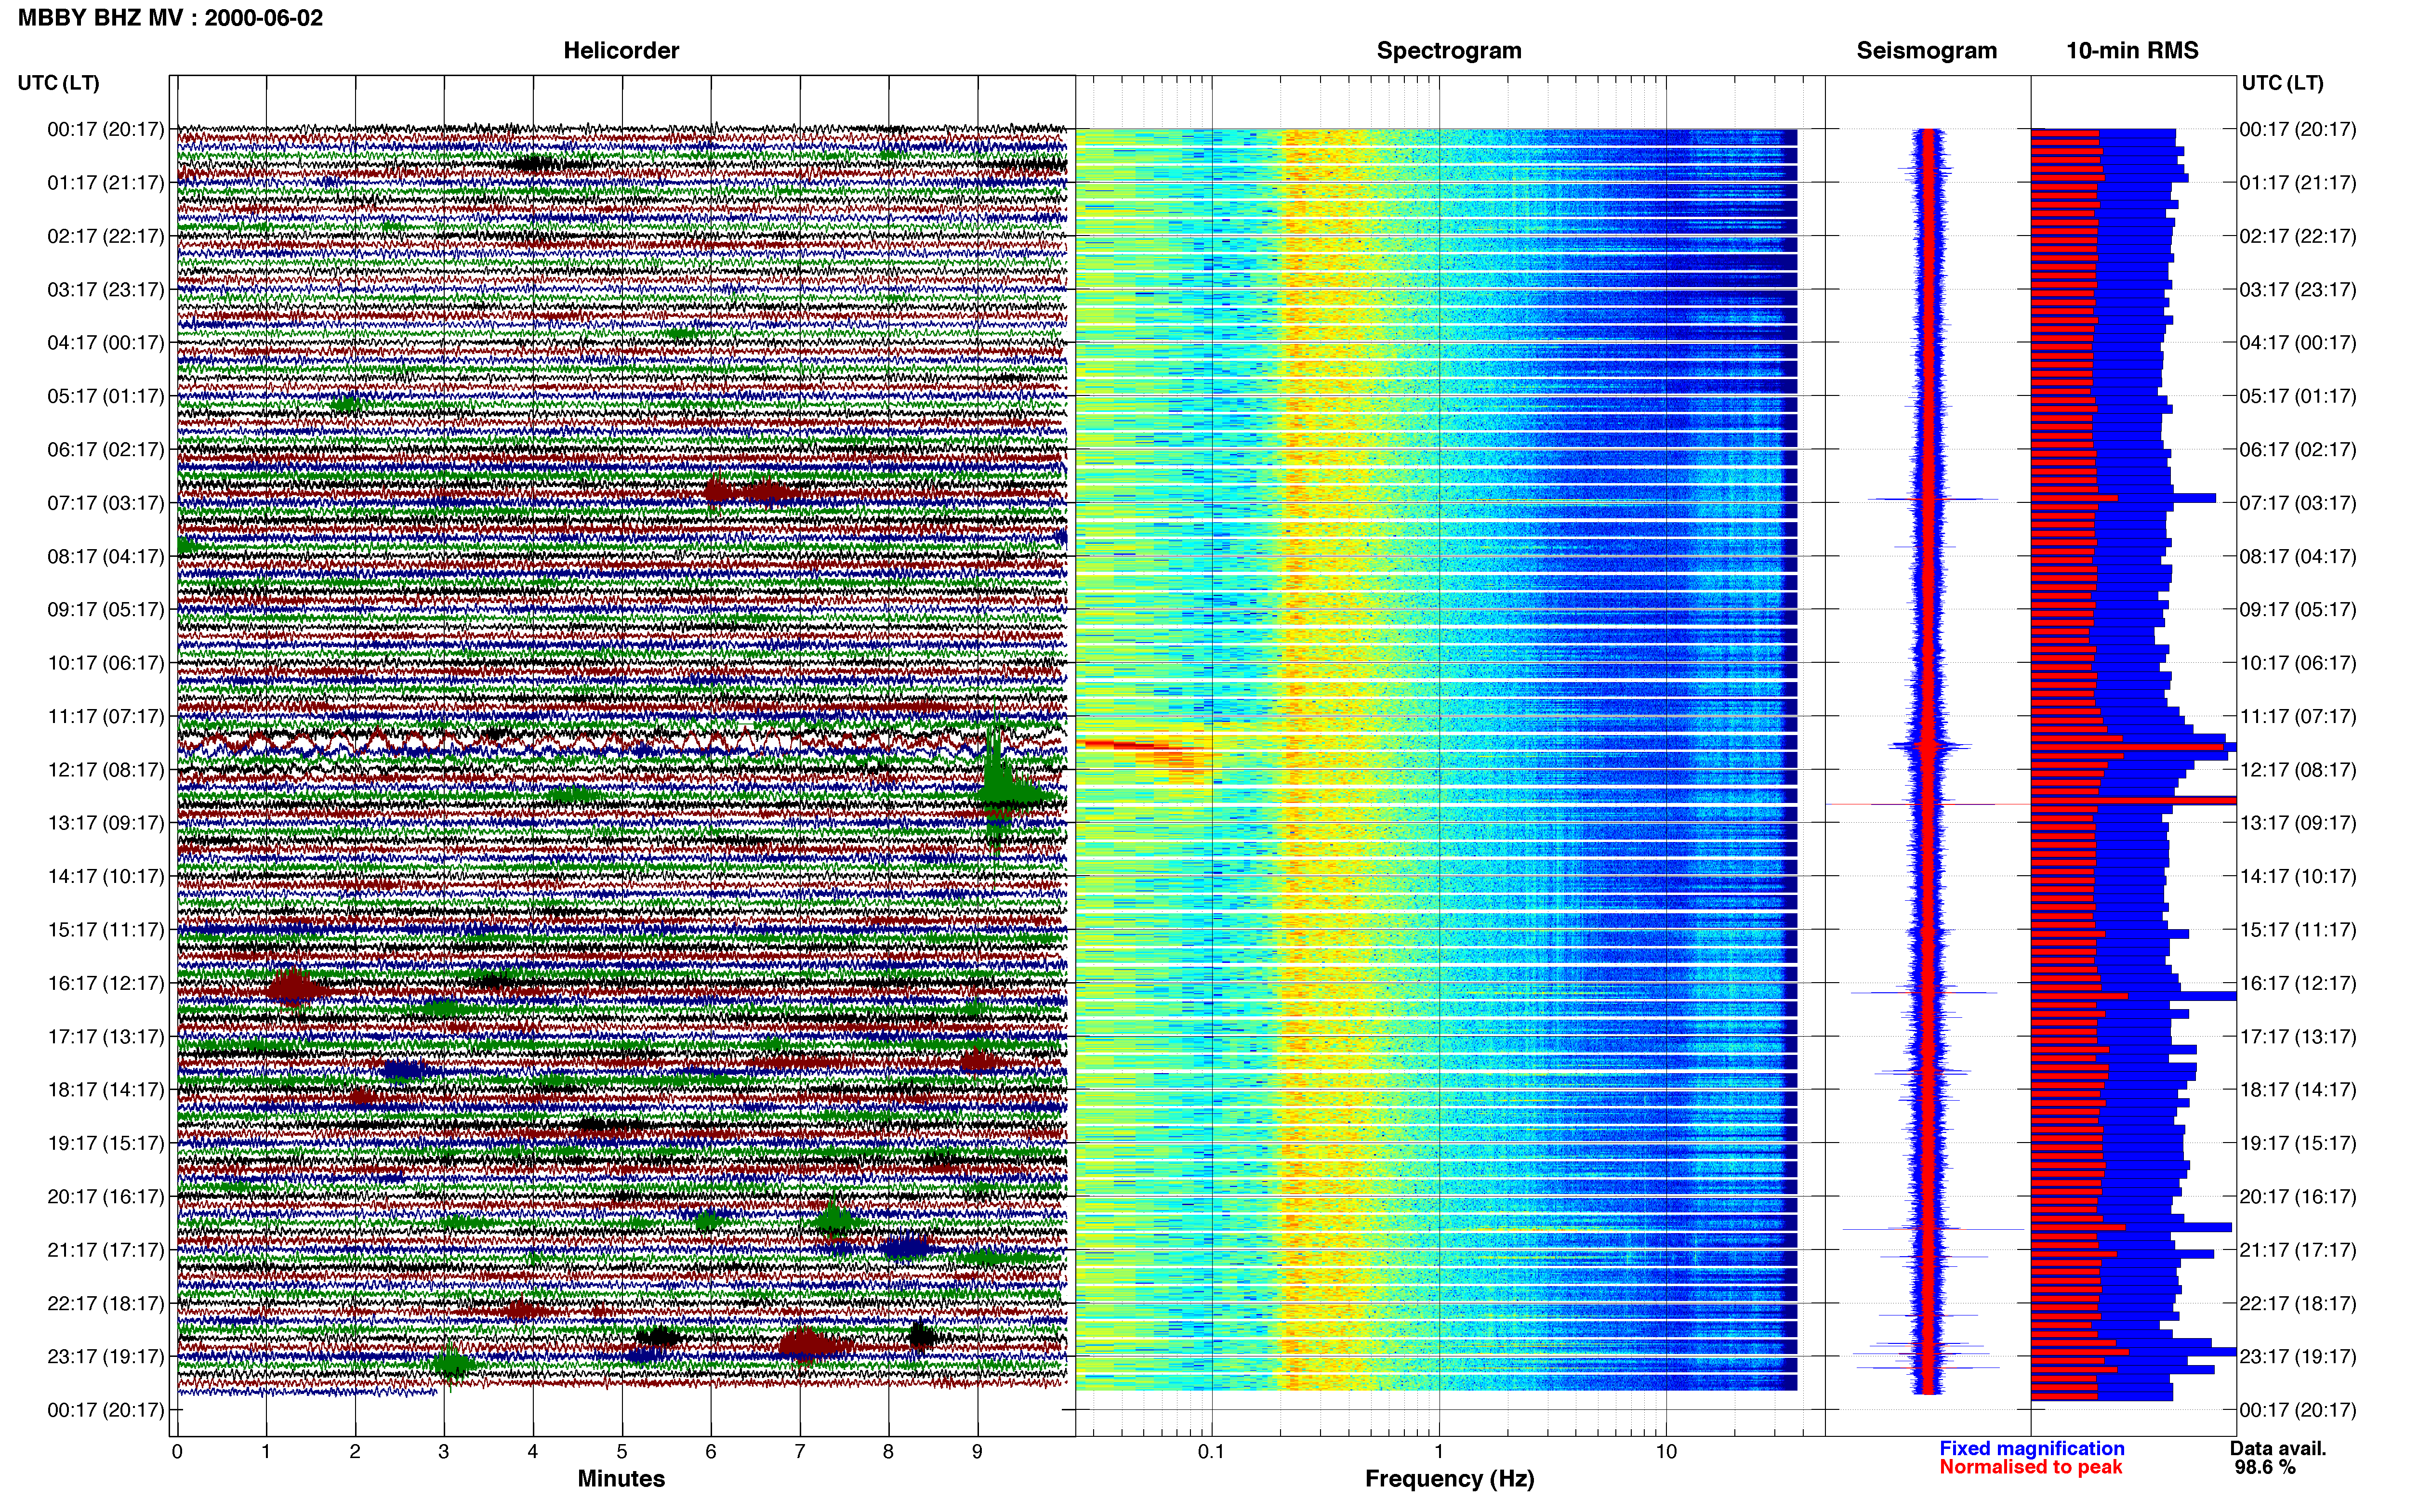Click the right 'UTC (LT)' axis label
The width and height of the screenshot is (2418, 1512).
pos(2282,83)
